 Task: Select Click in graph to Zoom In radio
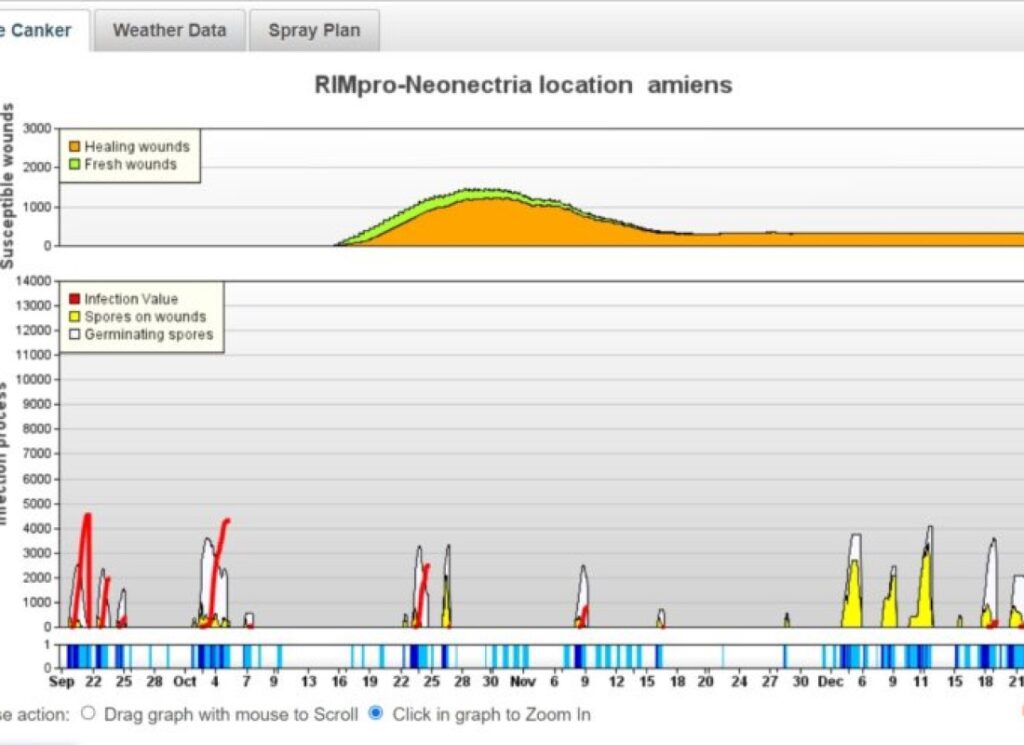(376, 713)
